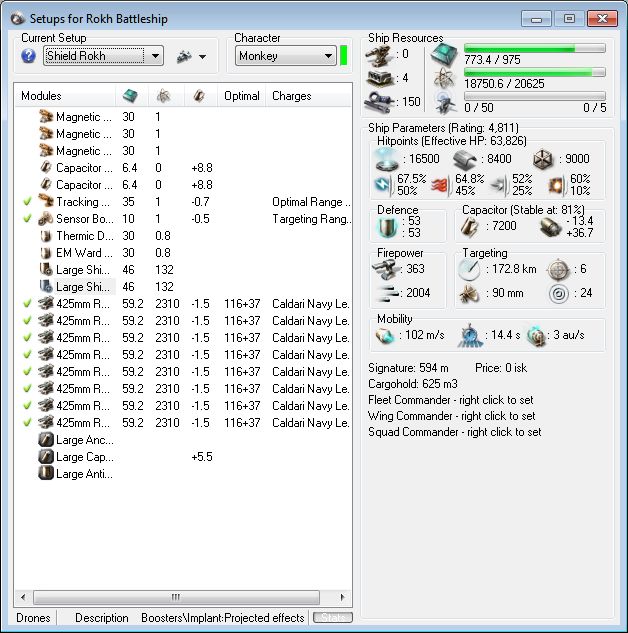The width and height of the screenshot is (628, 633).
Task: Click the horizontal scrollbar right arrow
Action: coord(343,597)
